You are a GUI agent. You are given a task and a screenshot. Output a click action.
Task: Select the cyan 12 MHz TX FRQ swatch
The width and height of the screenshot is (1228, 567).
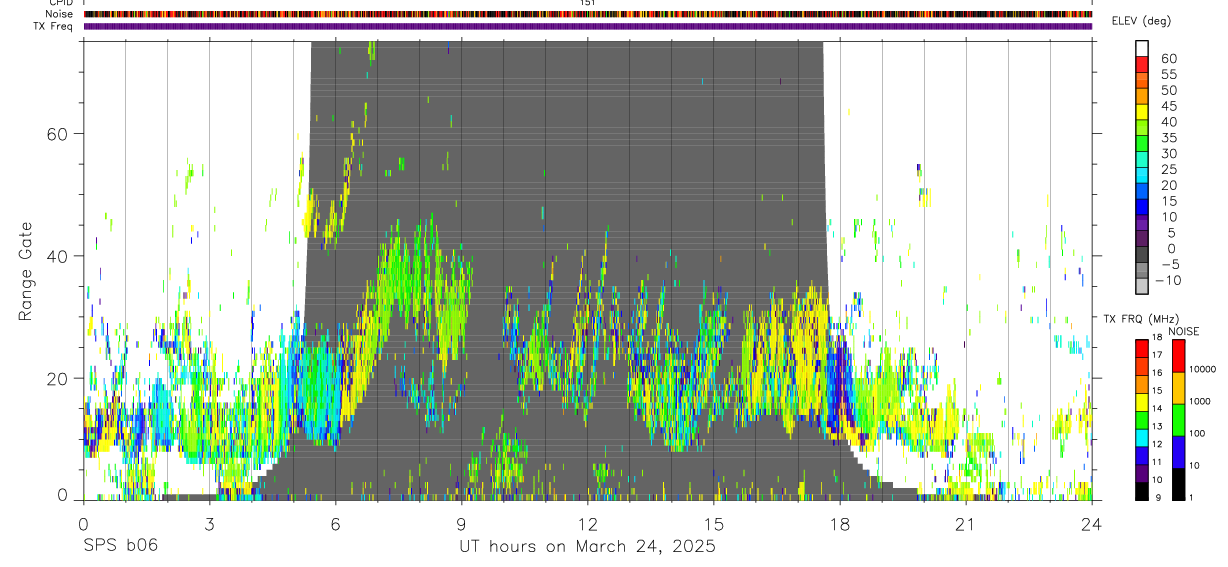1143,437
